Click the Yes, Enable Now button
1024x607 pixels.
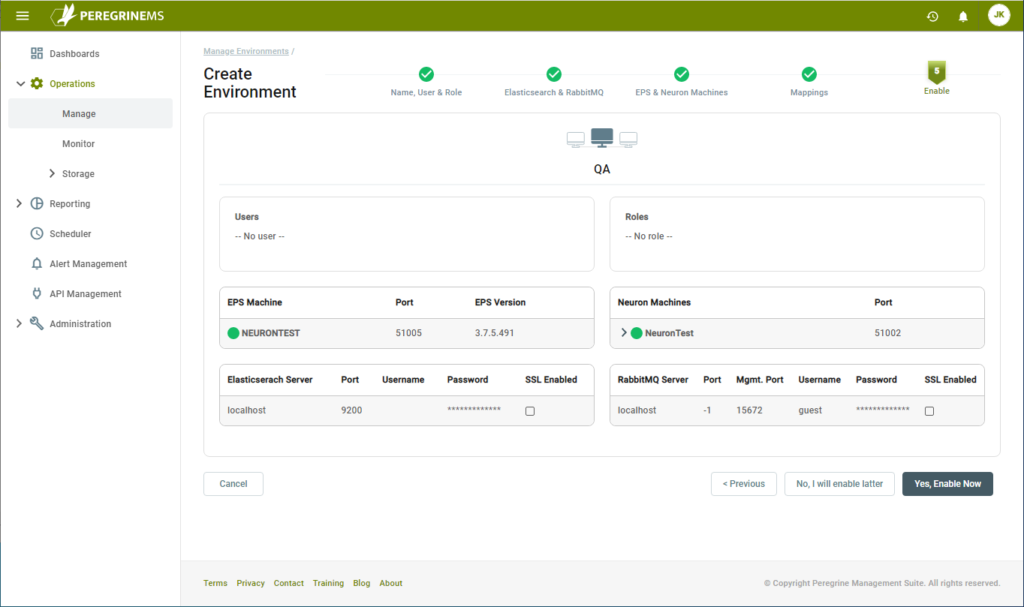point(946,483)
